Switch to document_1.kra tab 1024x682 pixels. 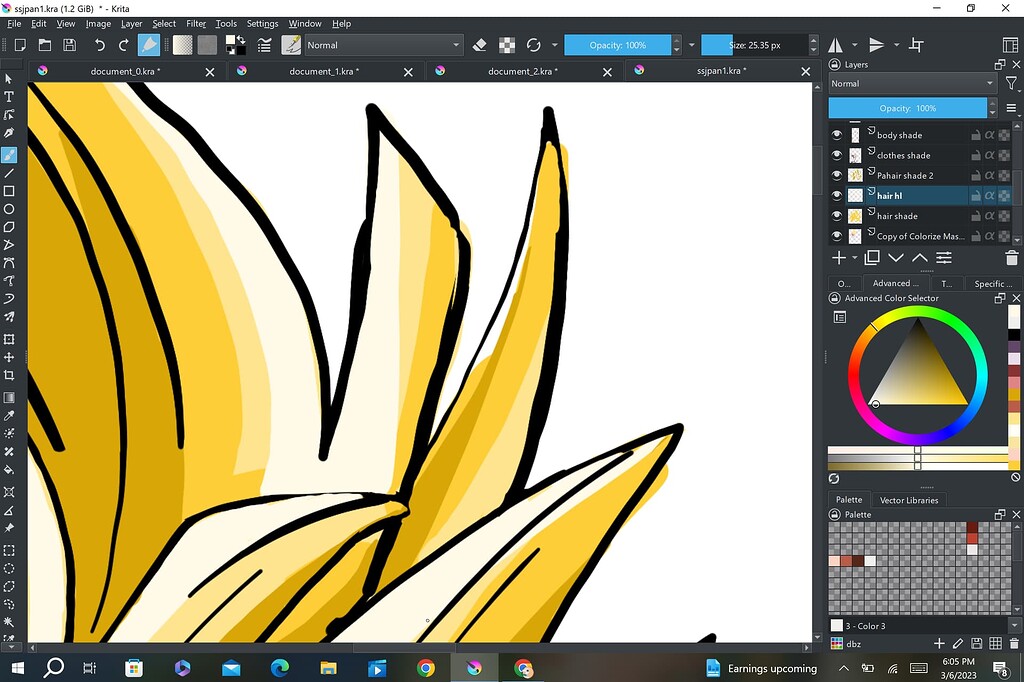click(324, 71)
